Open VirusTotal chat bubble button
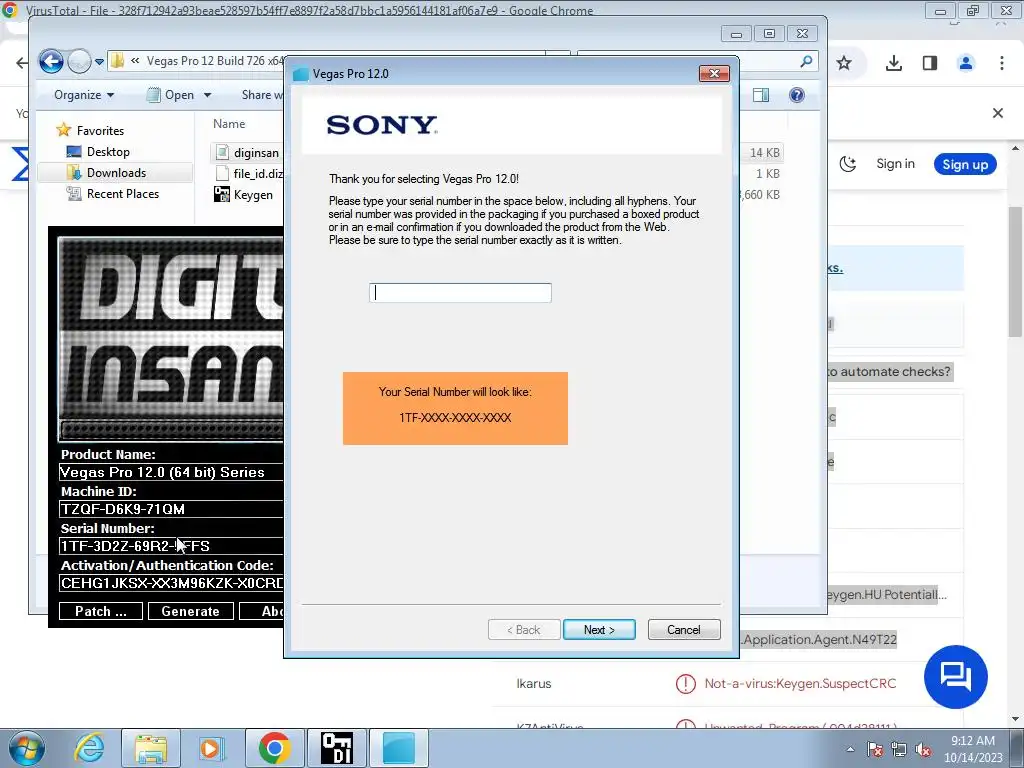This screenshot has width=1024, height=768. 955,677
